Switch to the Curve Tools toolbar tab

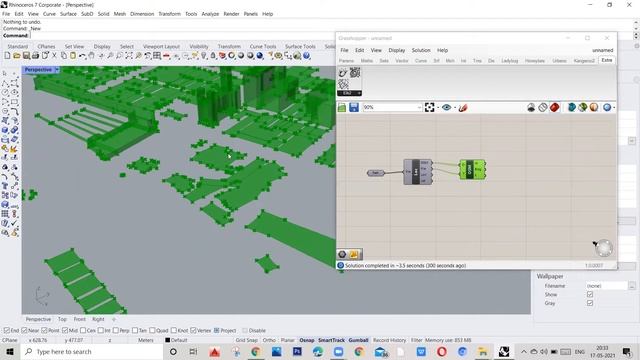point(263,47)
